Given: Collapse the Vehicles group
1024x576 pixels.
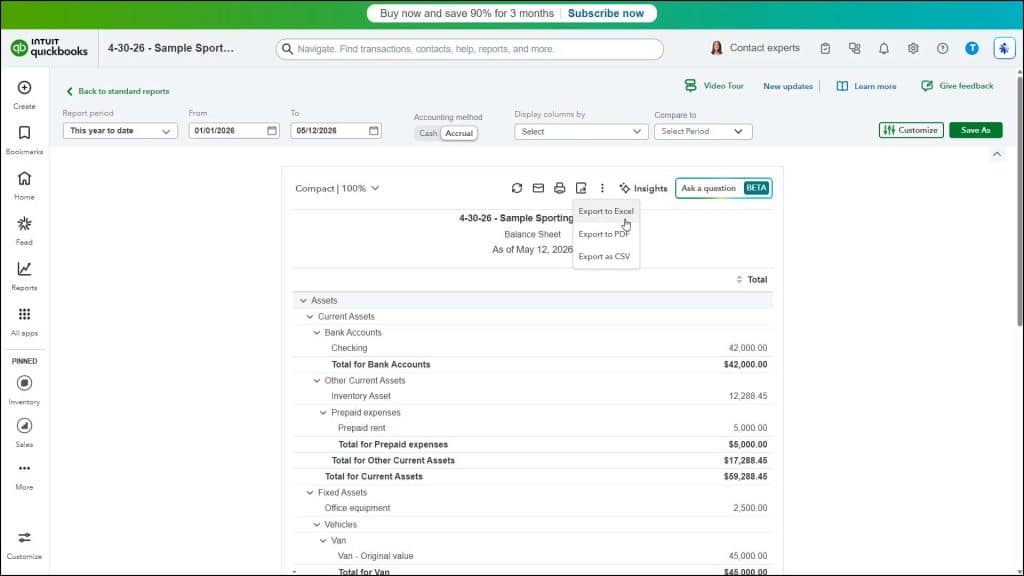Looking at the screenshot, I should tap(317, 524).
